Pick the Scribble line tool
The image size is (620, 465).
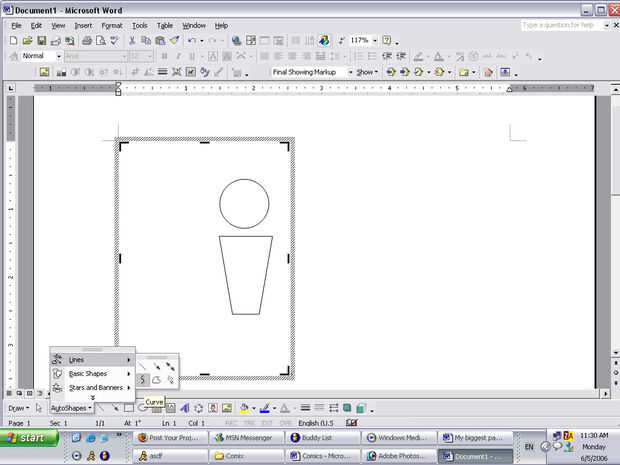click(171, 380)
